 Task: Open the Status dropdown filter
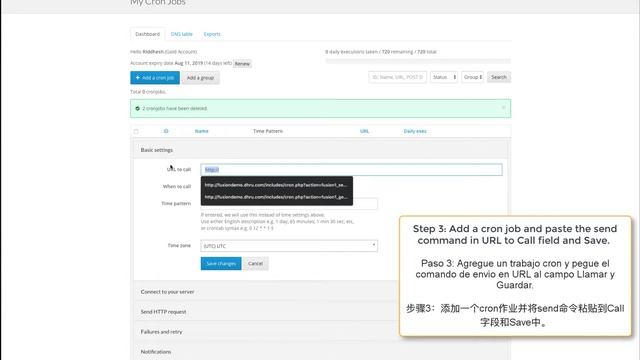click(444, 77)
